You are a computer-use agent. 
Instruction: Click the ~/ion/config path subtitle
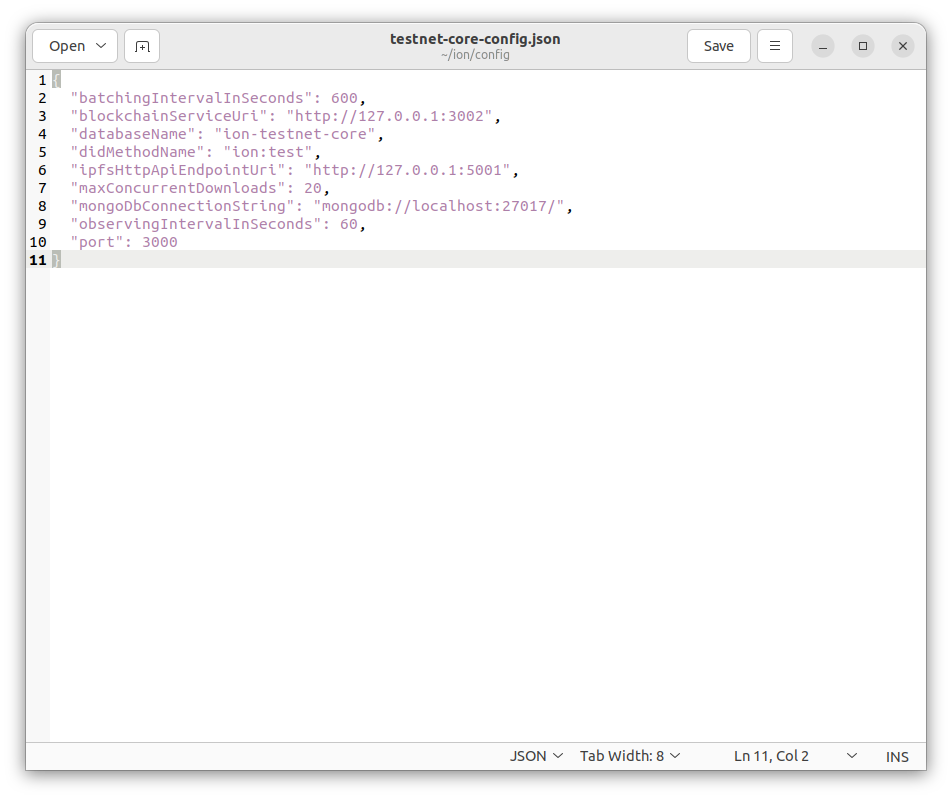coord(475,55)
